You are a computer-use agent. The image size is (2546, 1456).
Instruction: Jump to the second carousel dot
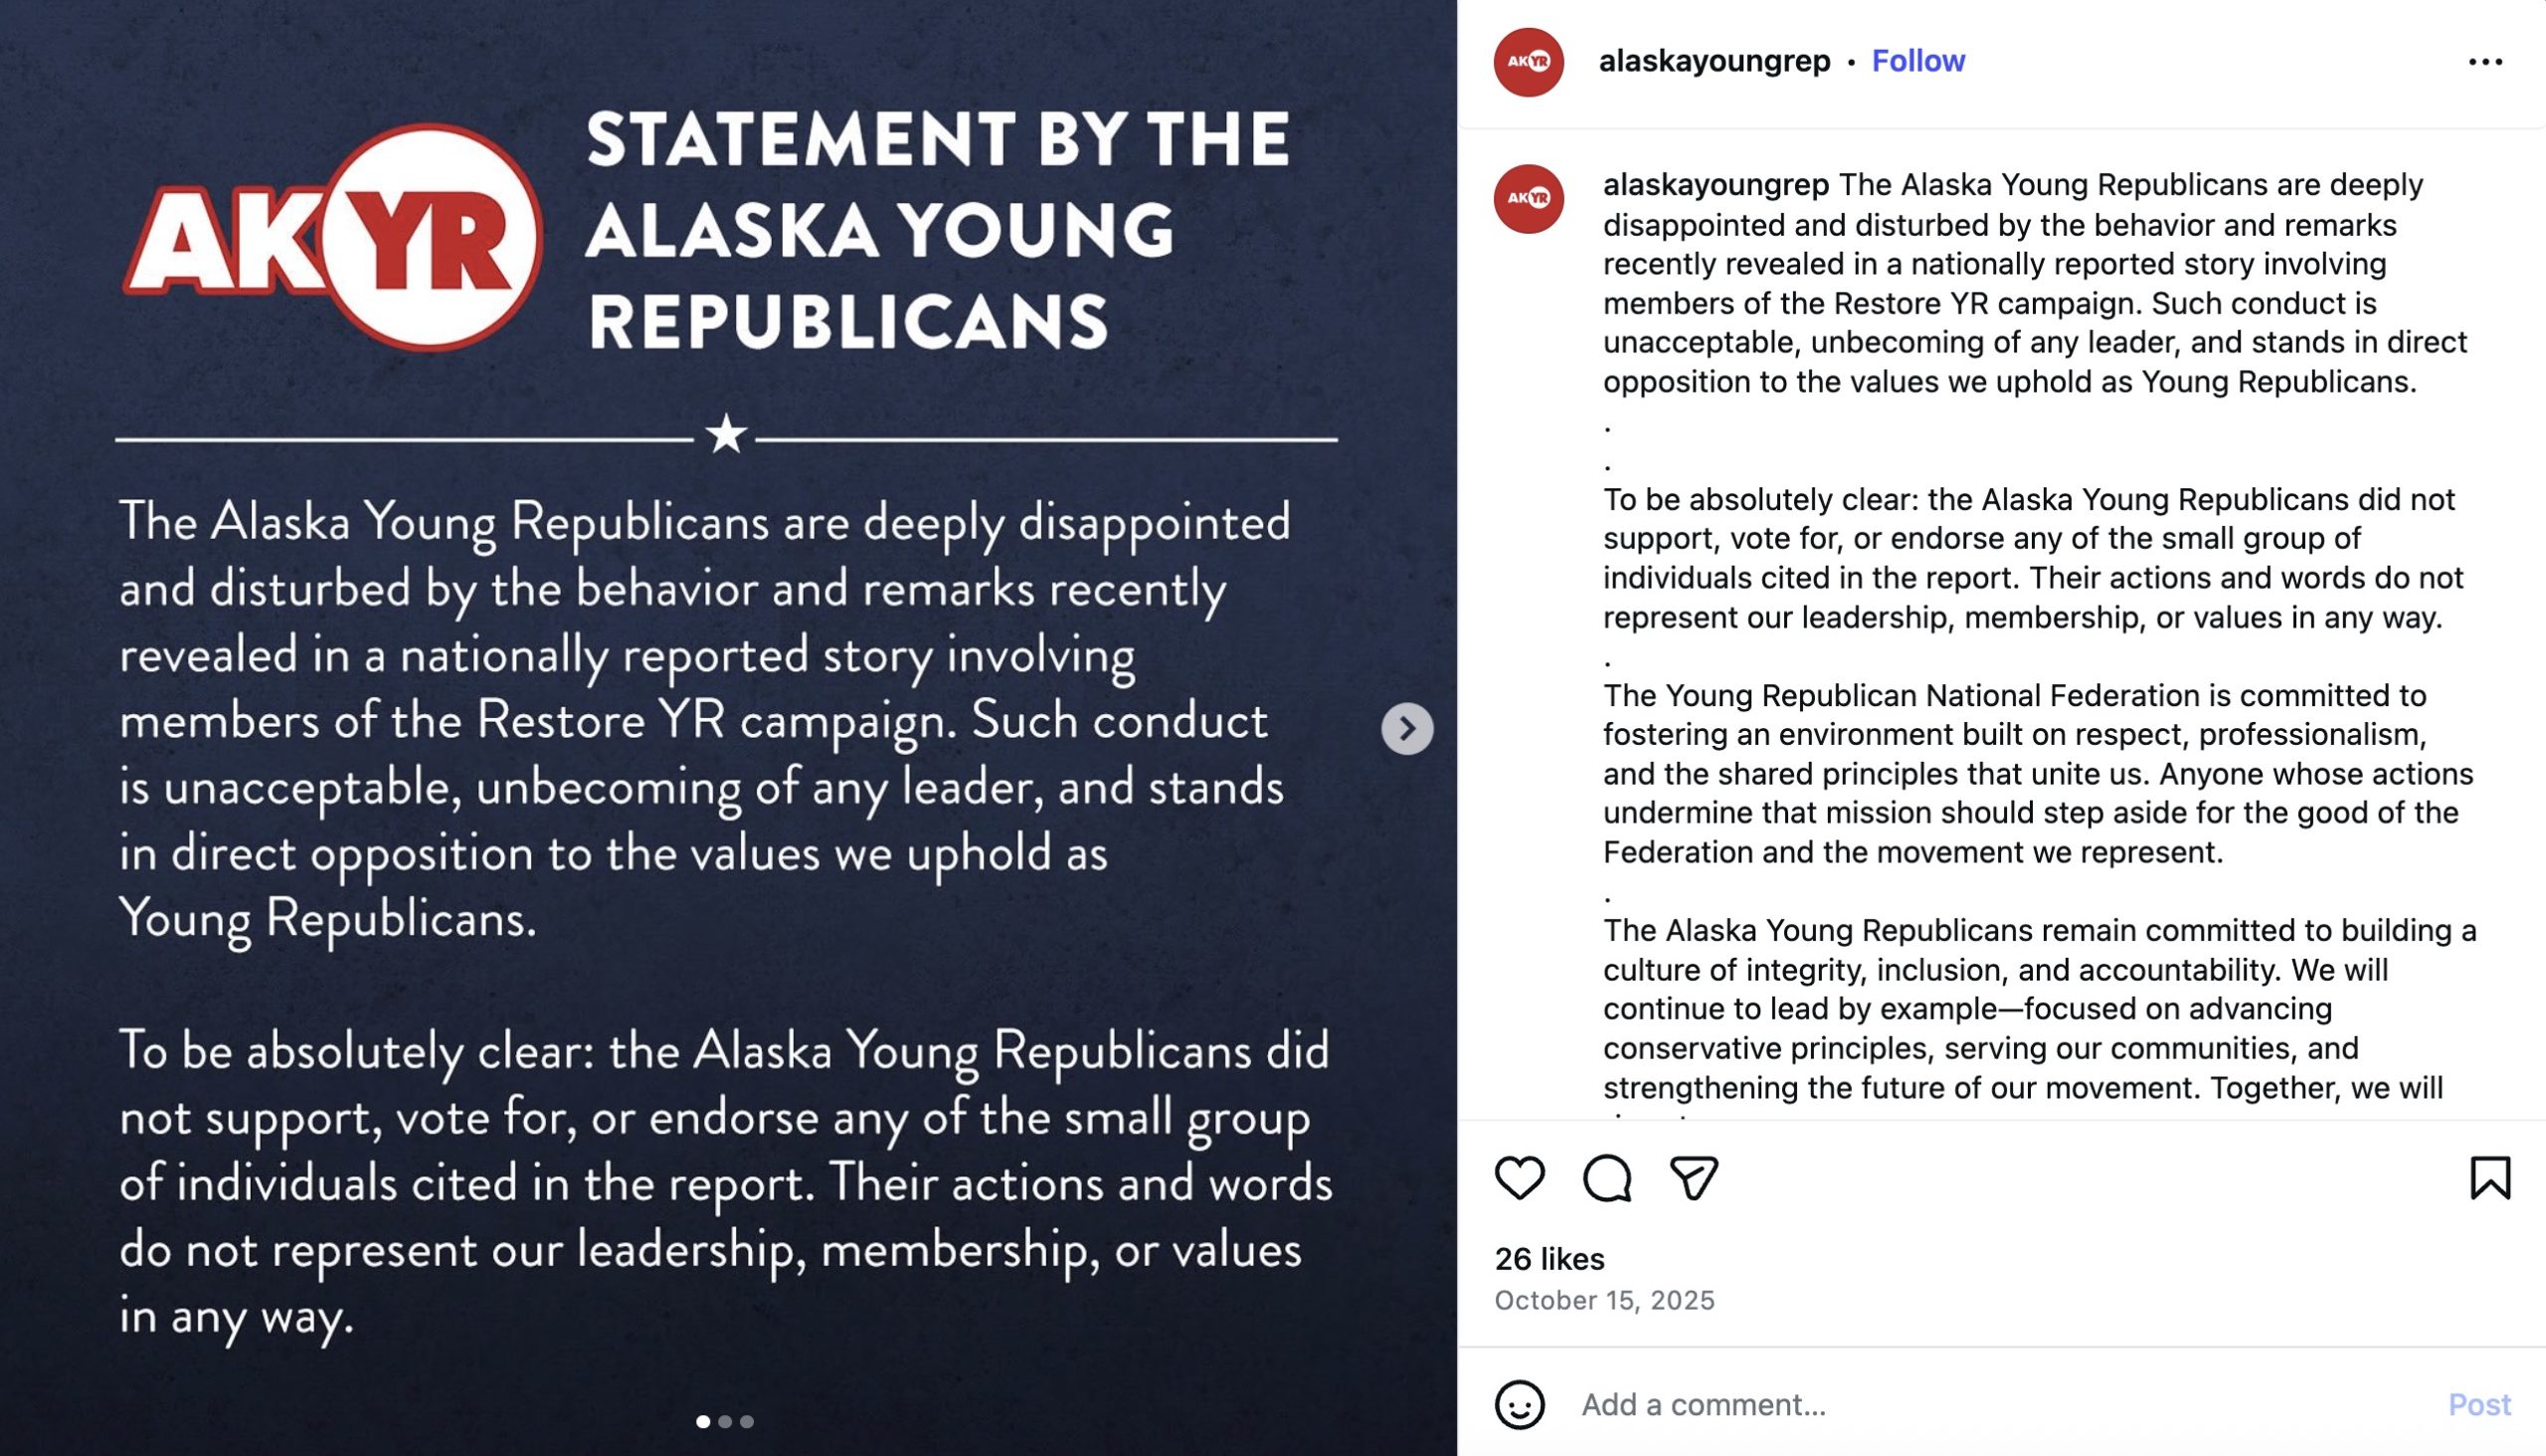[x=725, y=1421]
